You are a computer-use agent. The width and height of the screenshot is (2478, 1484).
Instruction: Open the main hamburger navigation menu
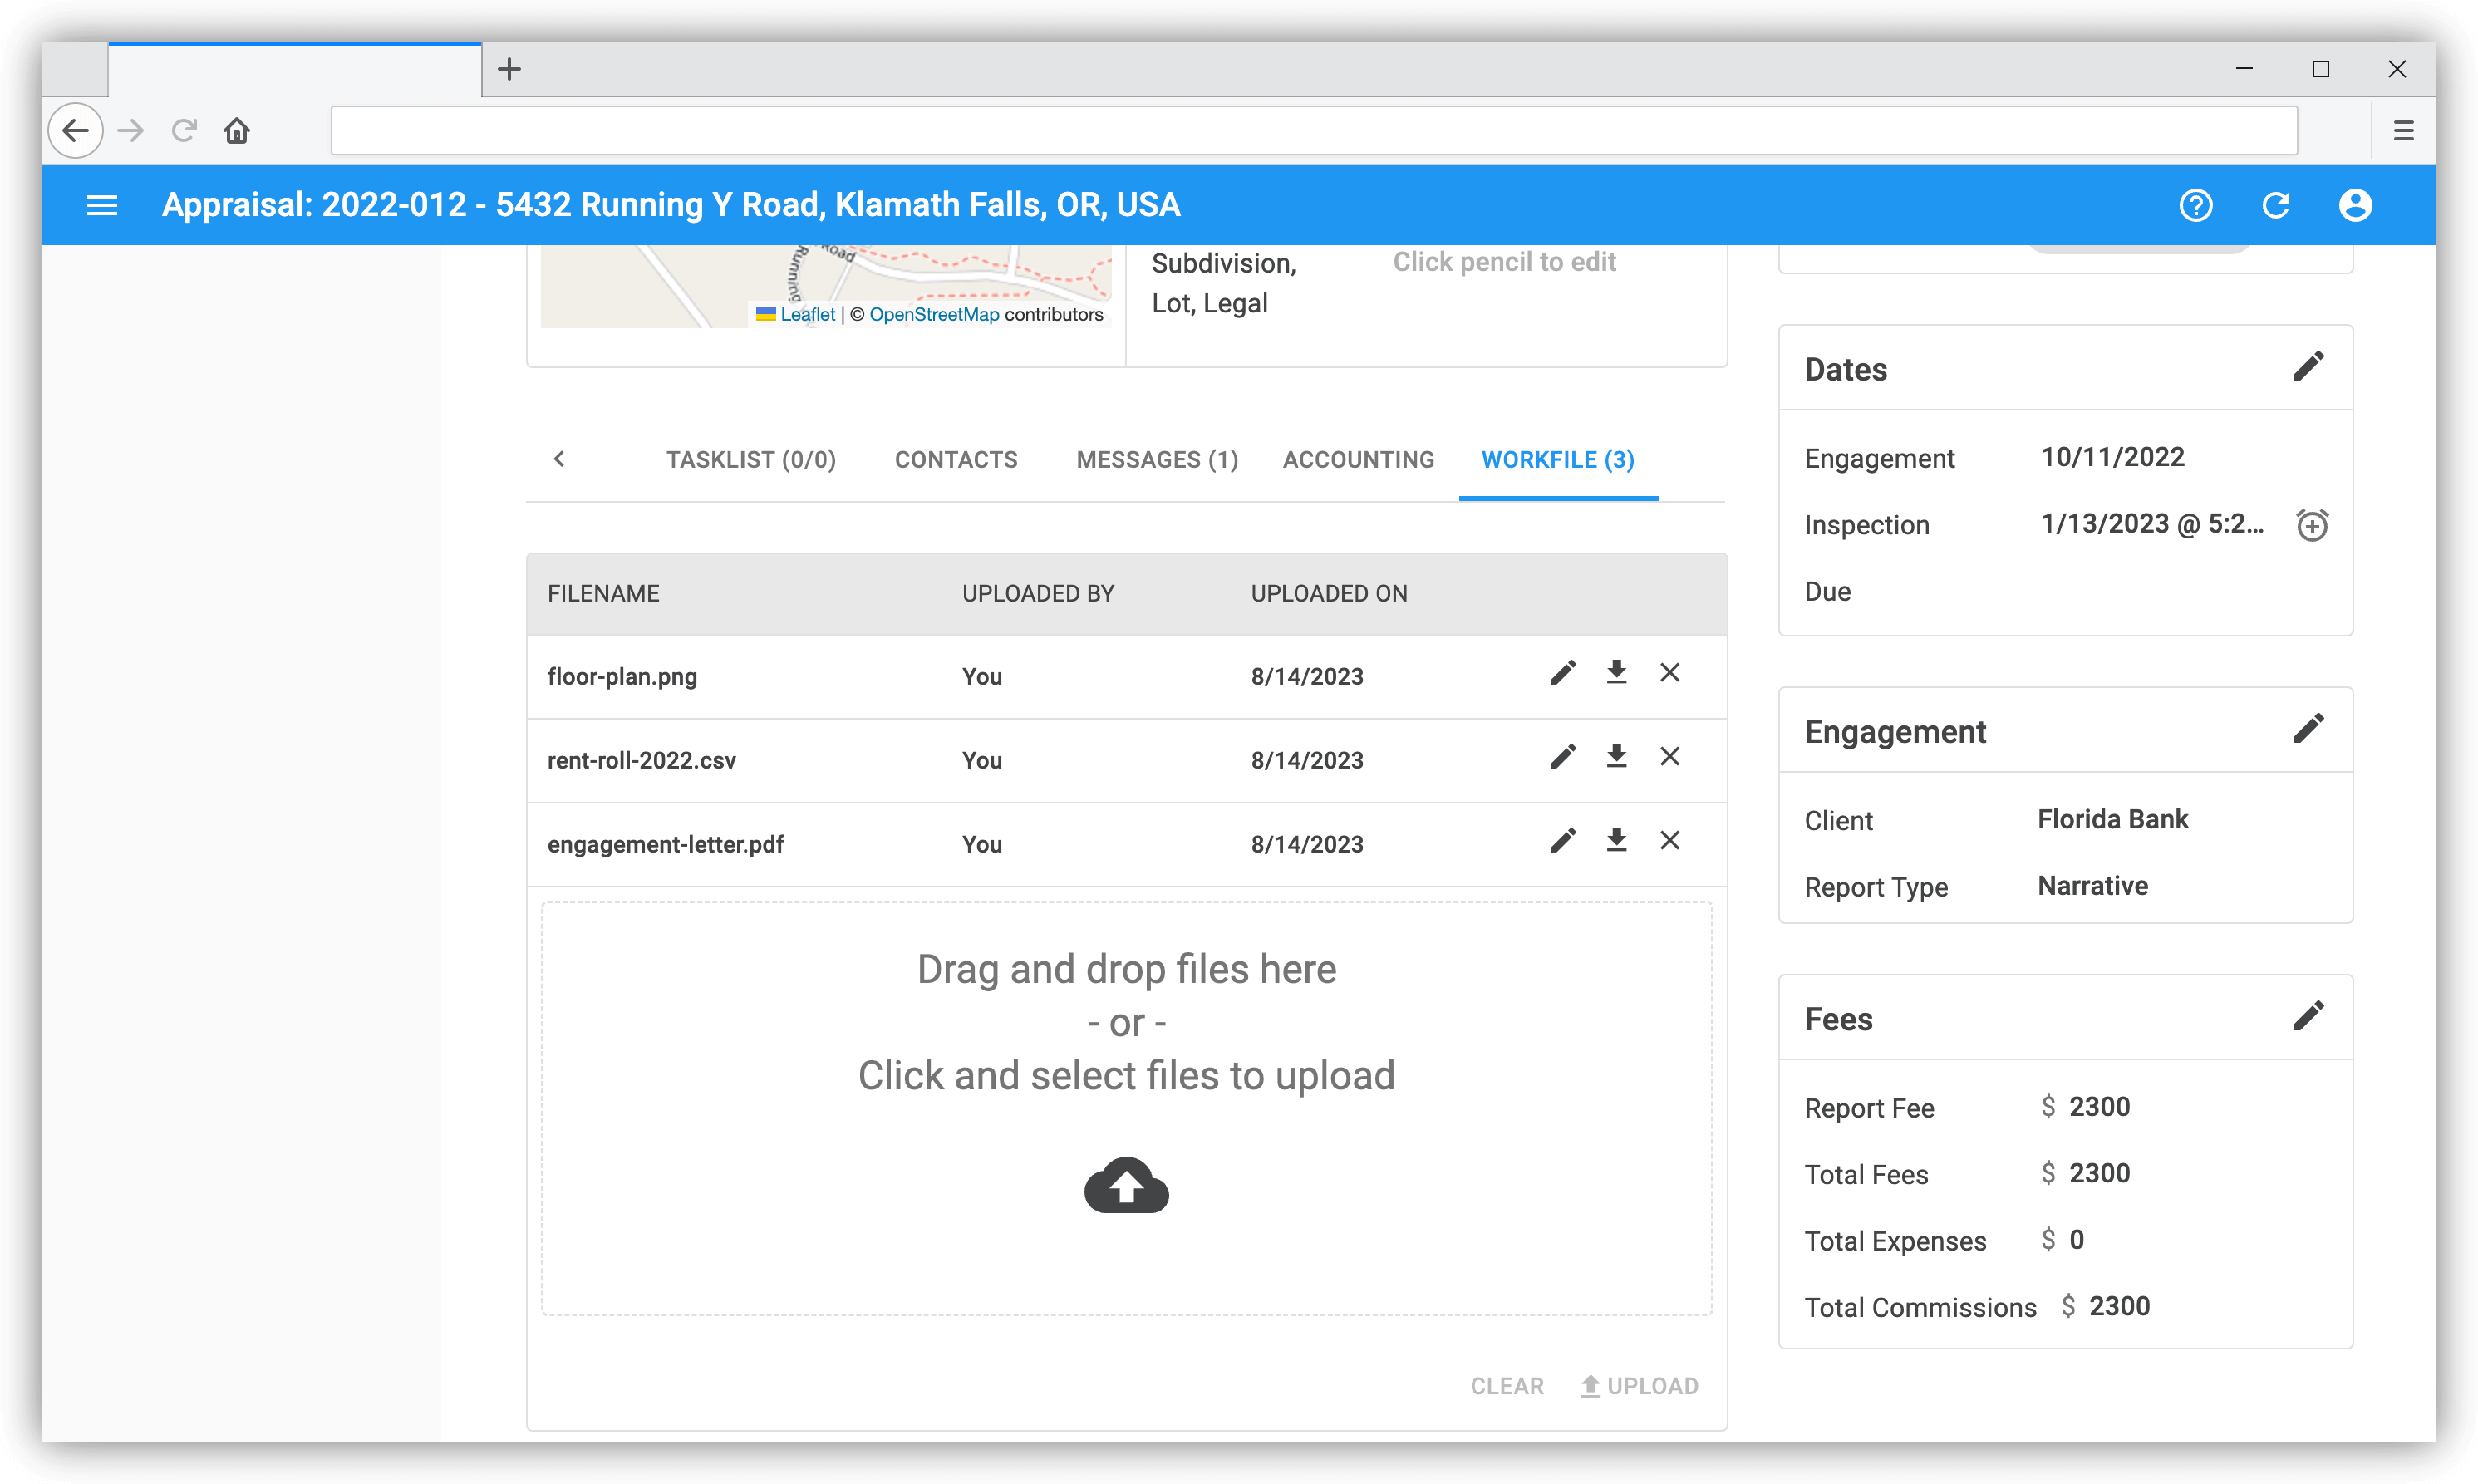102,205
